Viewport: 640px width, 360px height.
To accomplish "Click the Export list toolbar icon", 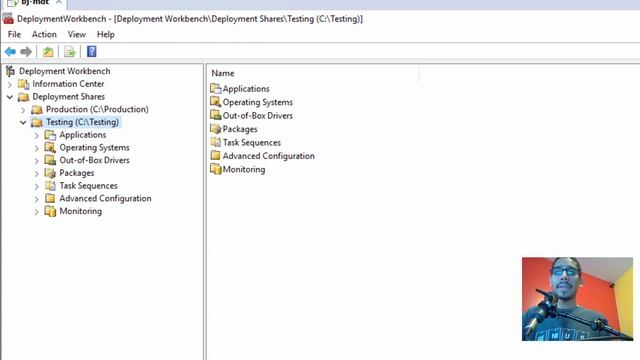I will click(70, 52).
